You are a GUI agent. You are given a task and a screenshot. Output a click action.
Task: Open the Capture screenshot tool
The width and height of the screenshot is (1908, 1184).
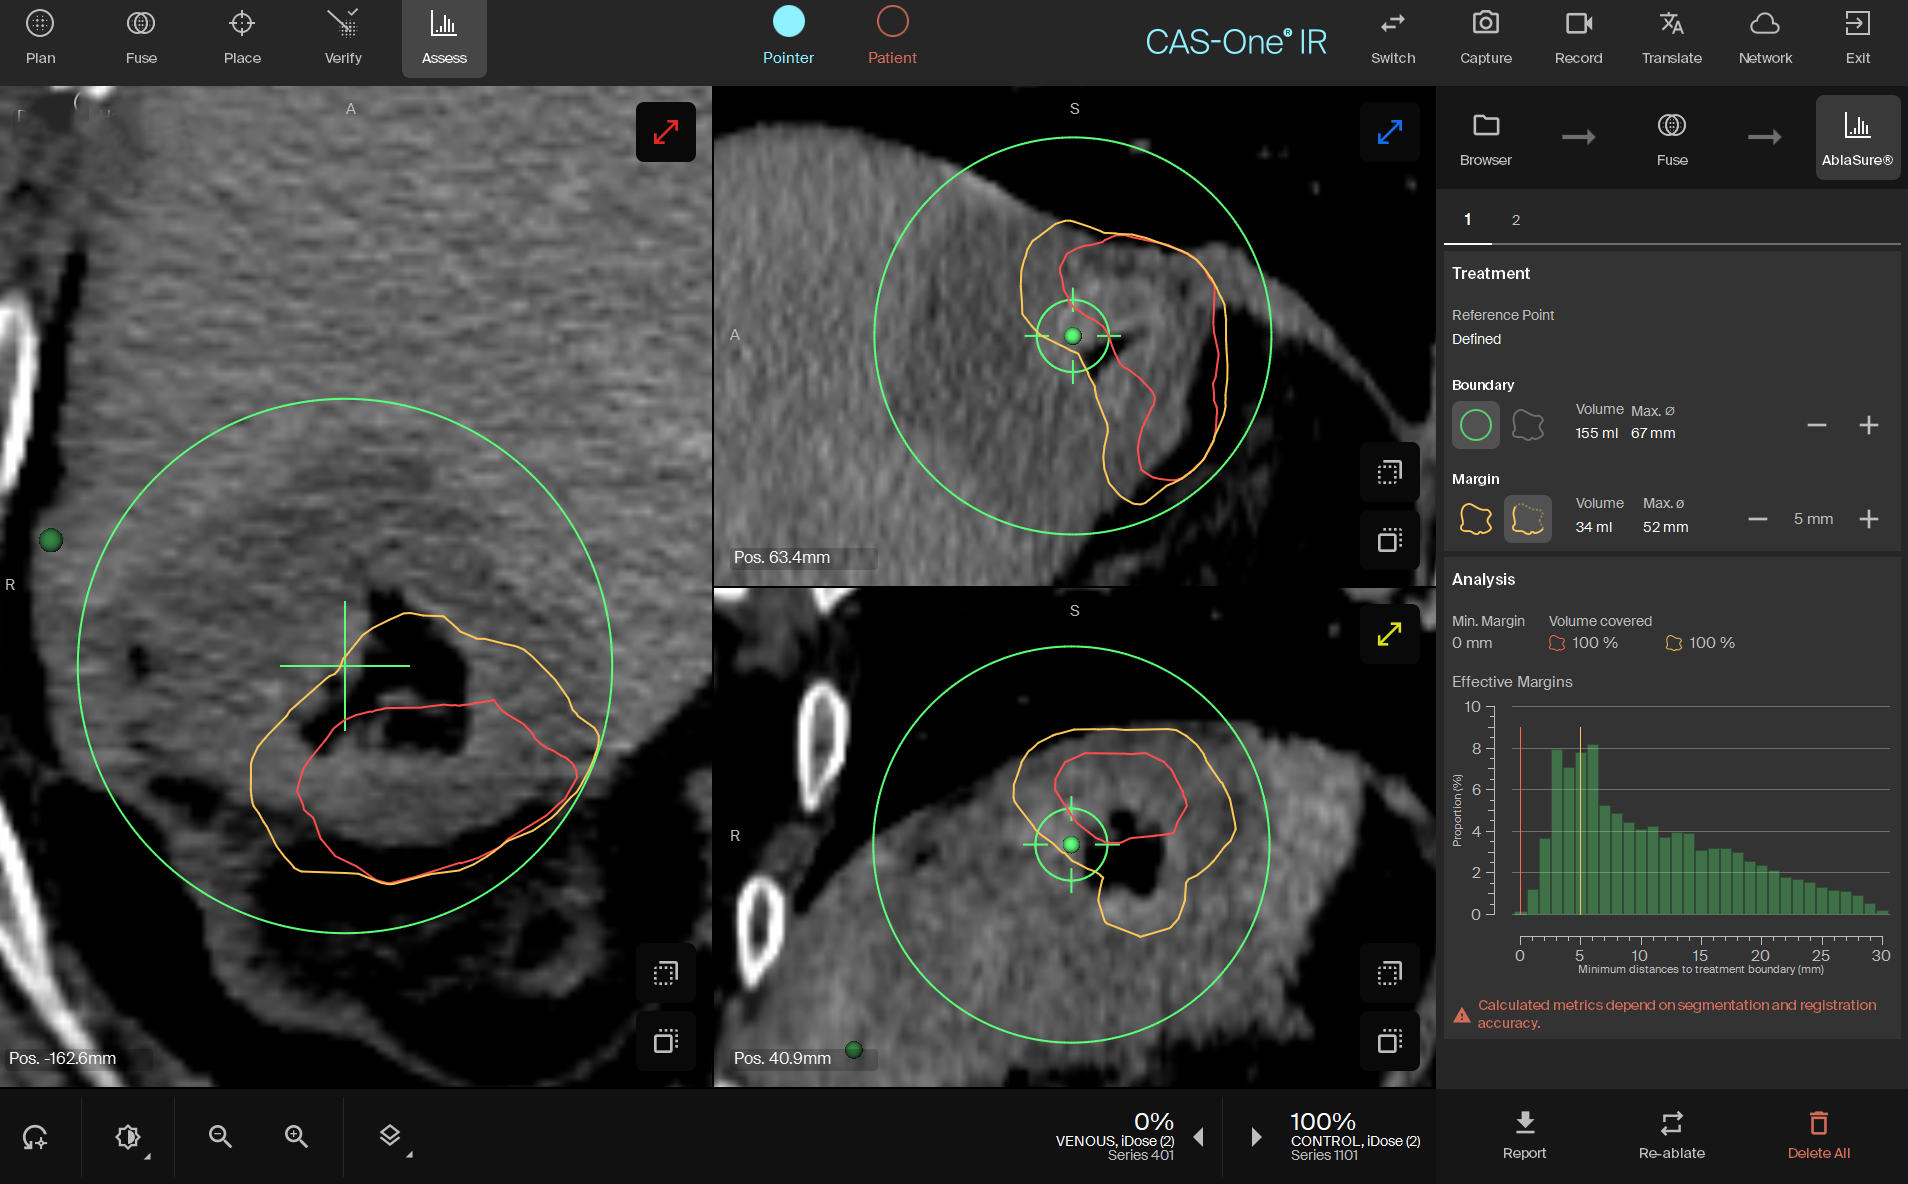click(1485, 38)
